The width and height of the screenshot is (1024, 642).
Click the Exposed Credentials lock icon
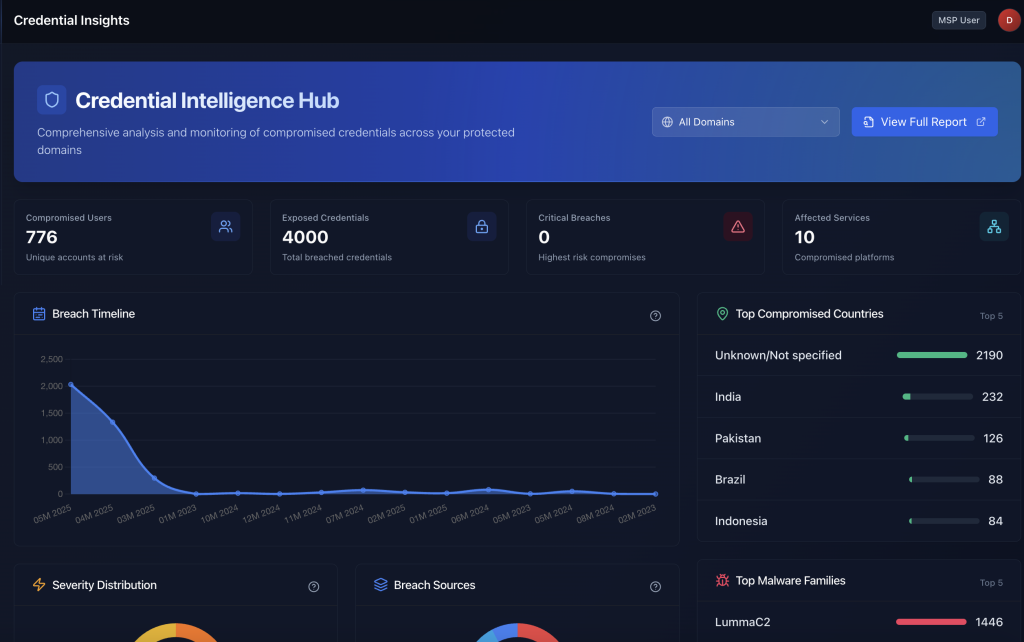(482, 227)
